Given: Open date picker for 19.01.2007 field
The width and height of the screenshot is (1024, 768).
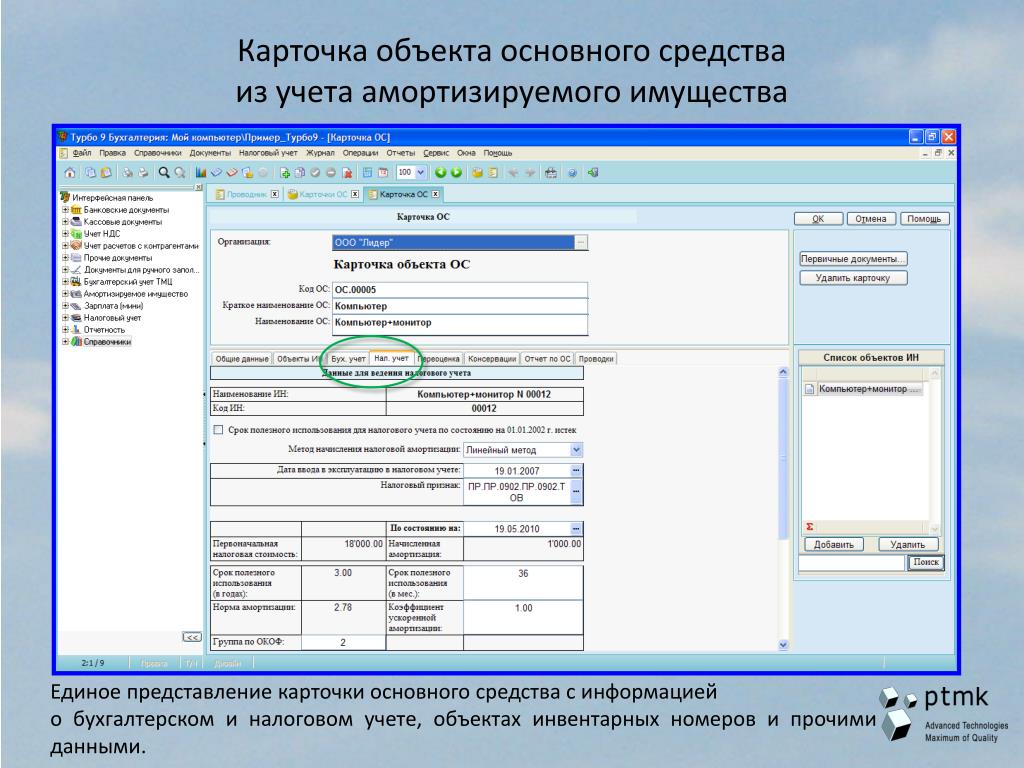Looking at the screenshot, I should click(576, 470).
